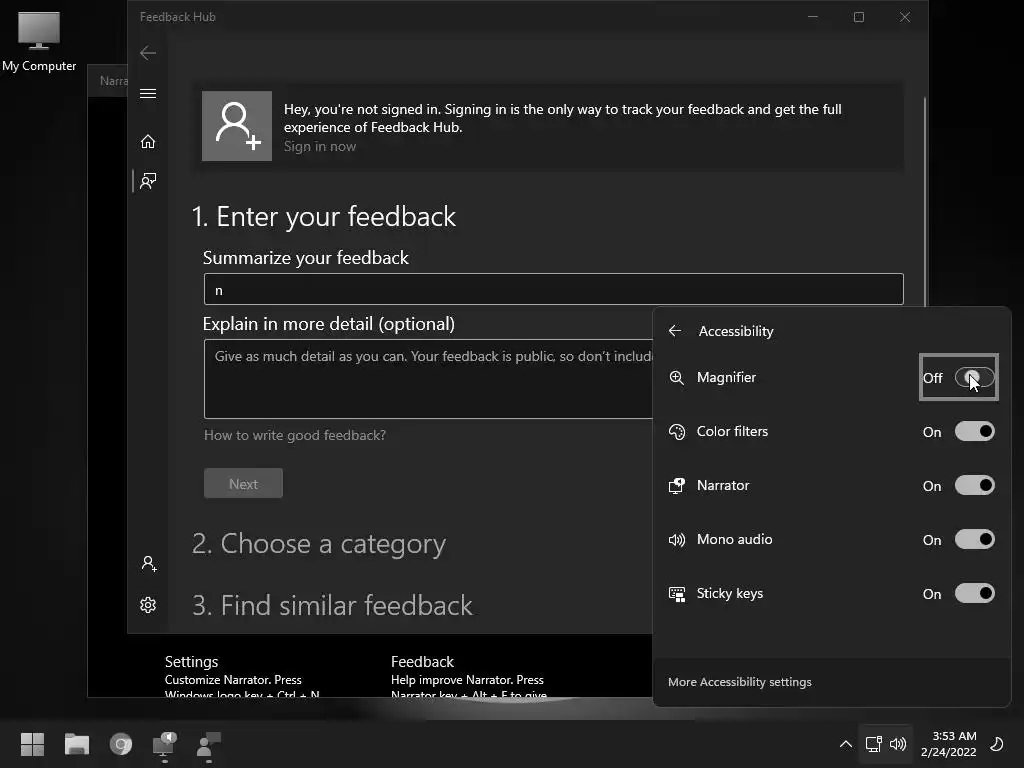The image size is (1024, 768).
Task: Minimize the Feedback Hub window
Action: 813,17
